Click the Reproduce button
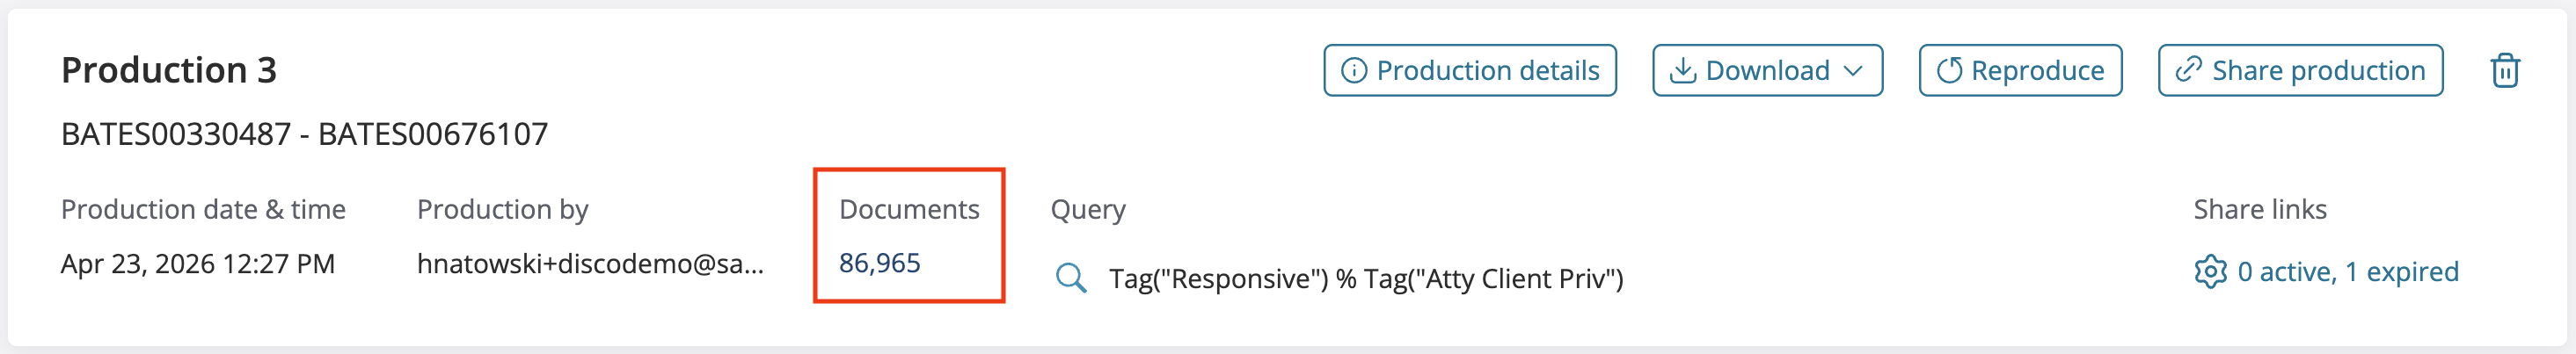Viewport: 2576px width, 354px height. pyautogui.click(x=2020, y=70)
